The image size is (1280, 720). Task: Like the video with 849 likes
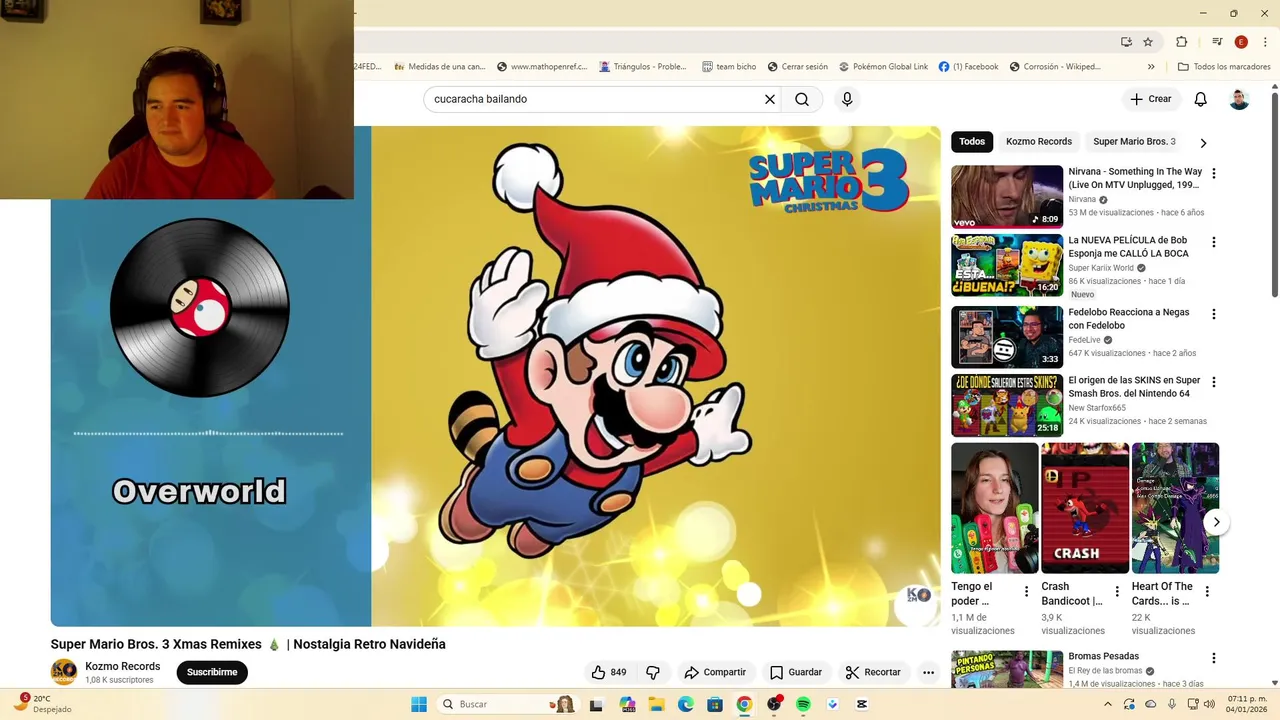click(609, 672)
